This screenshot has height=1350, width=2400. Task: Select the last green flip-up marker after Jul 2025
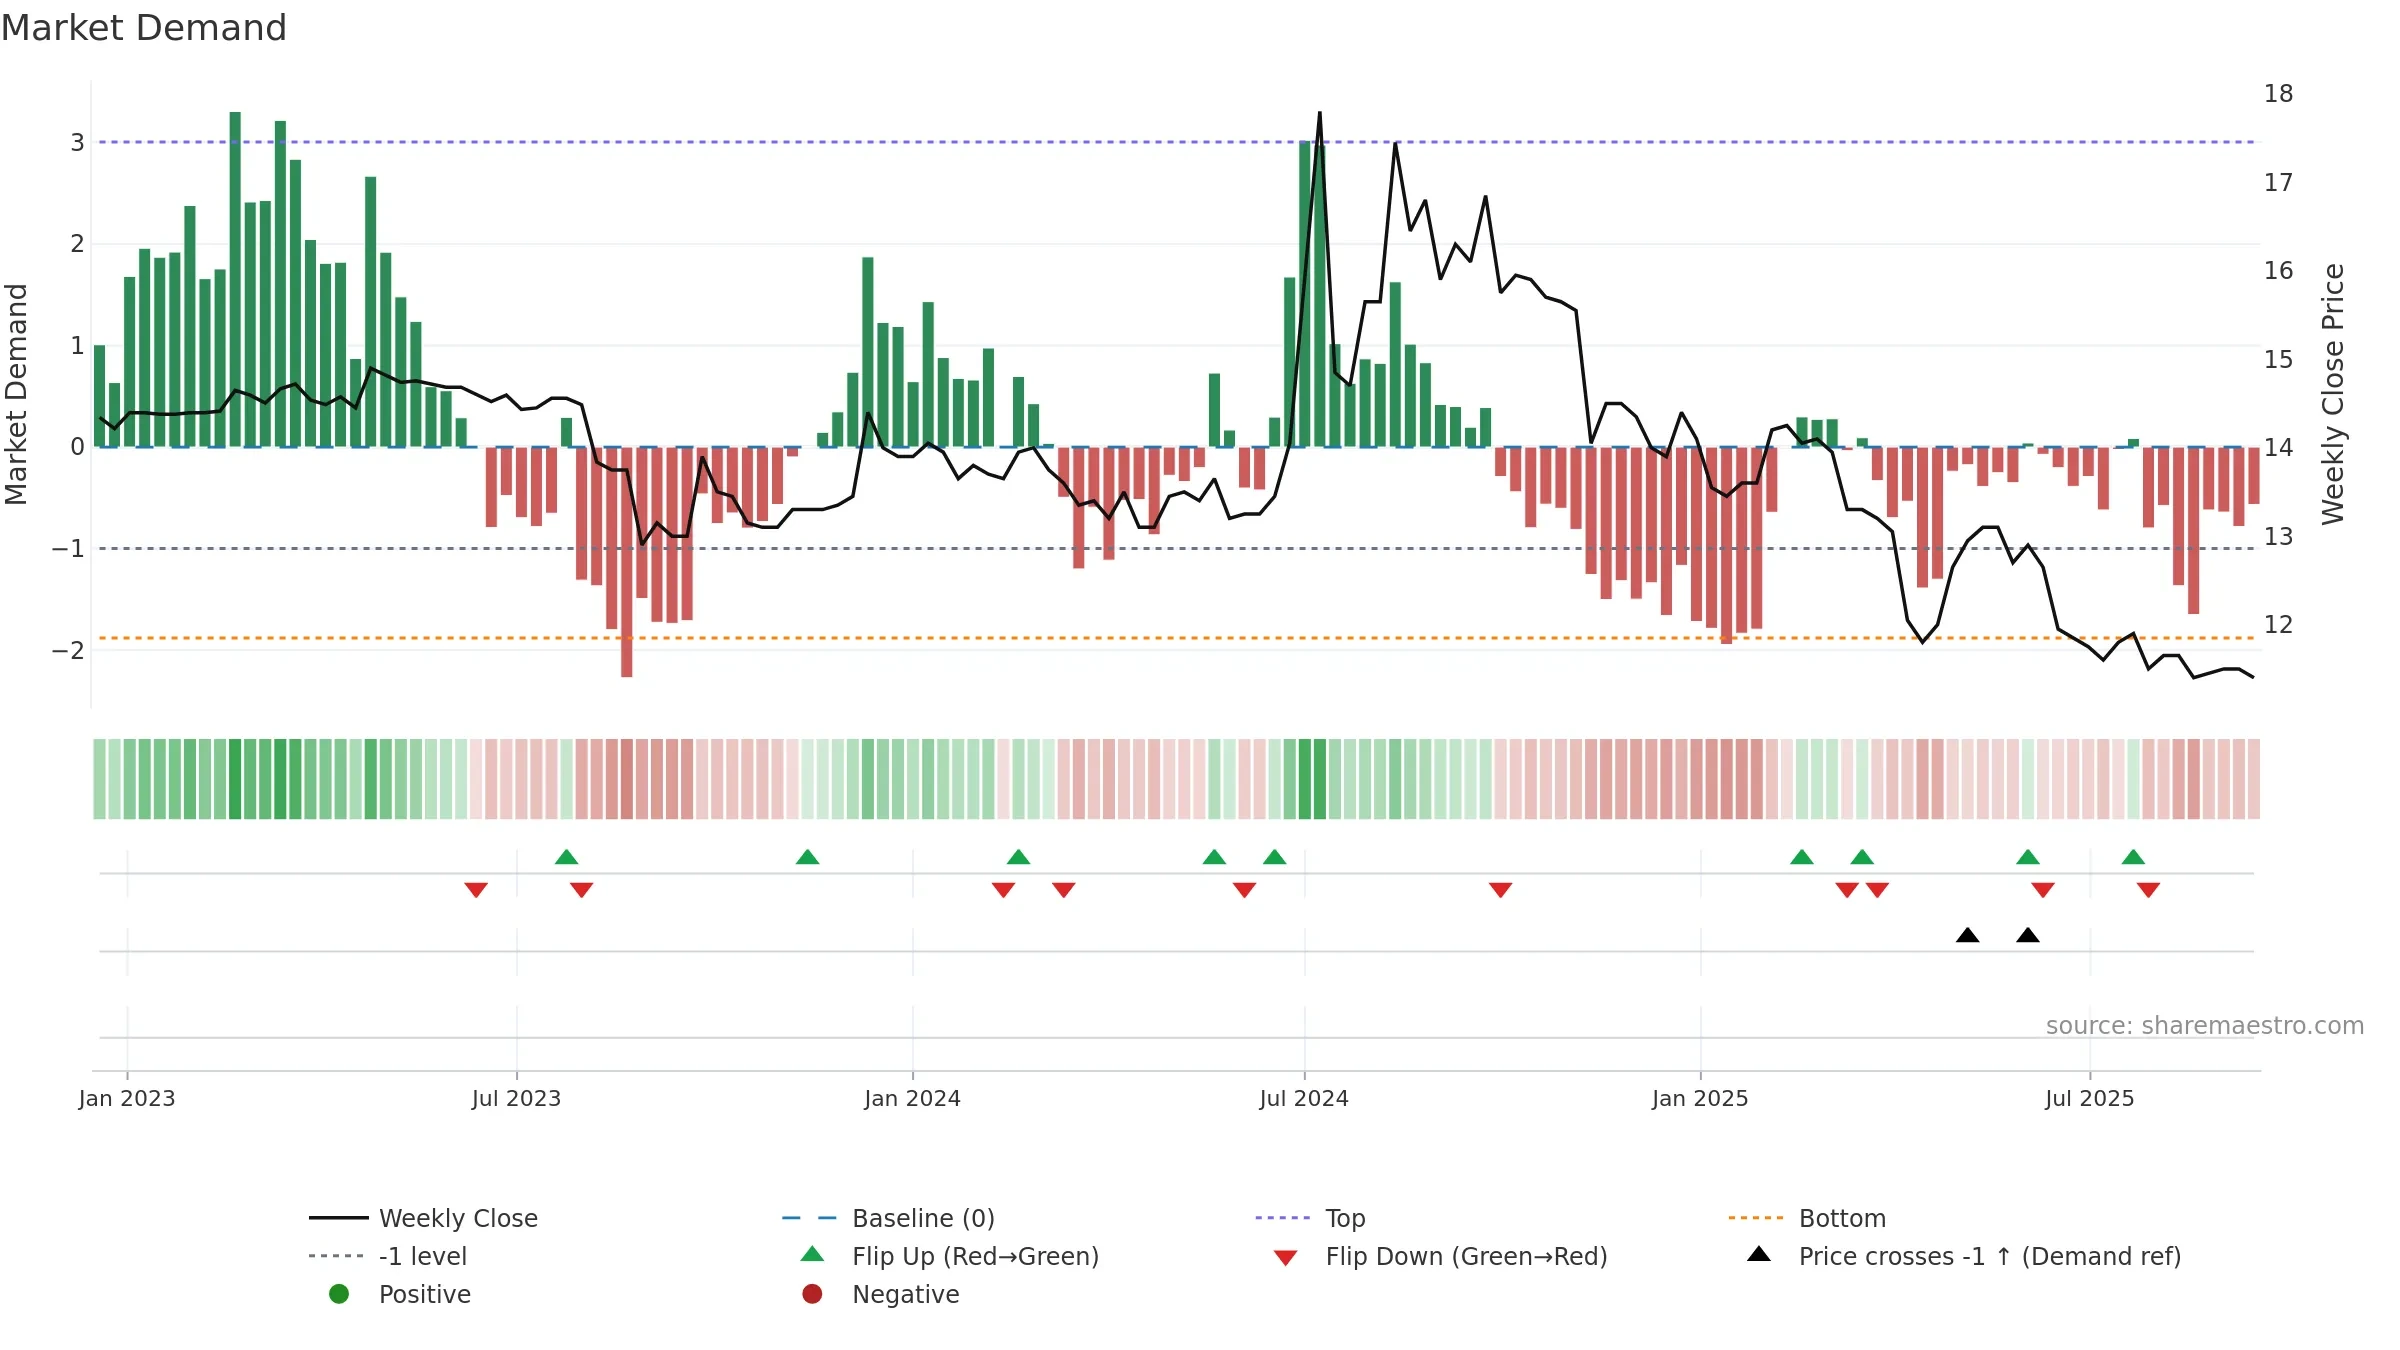[2133, 857]
